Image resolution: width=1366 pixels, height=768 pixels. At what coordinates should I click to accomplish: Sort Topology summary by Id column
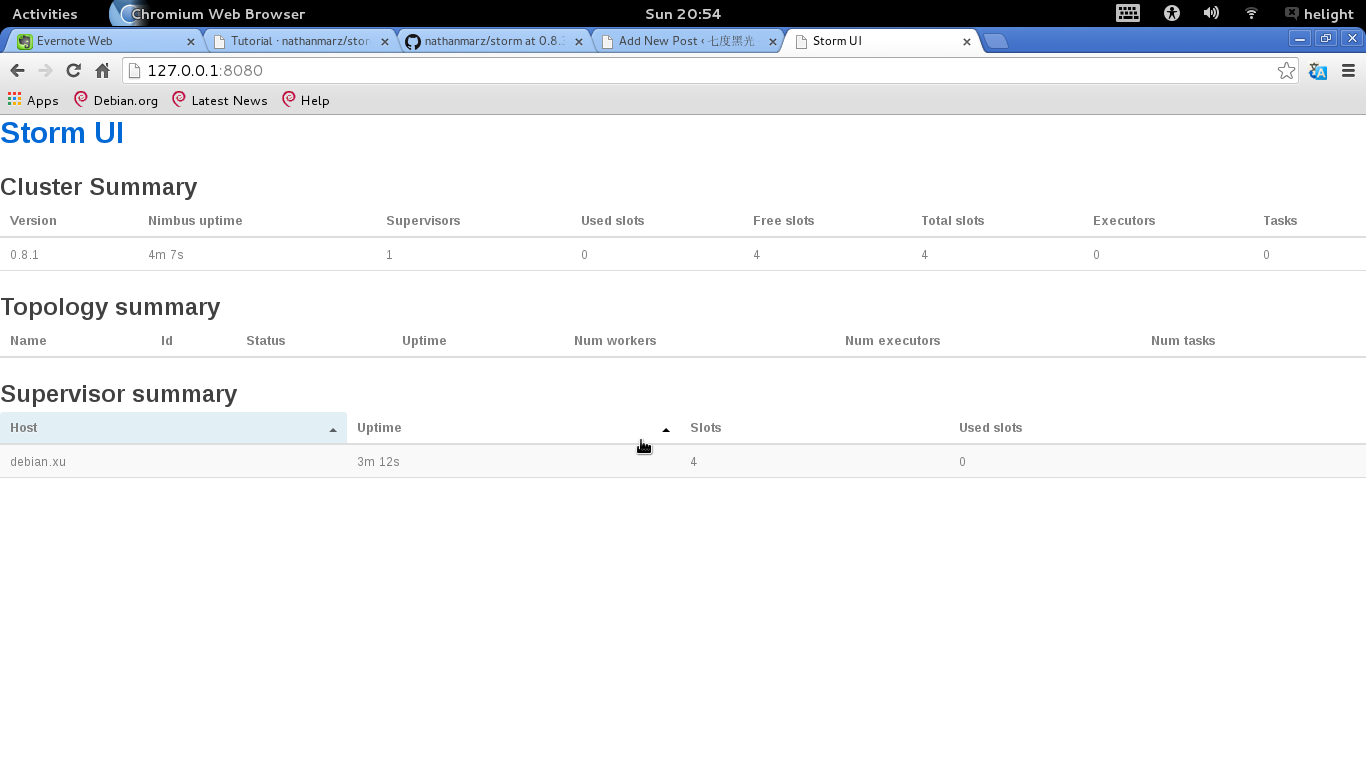(167, 341)
